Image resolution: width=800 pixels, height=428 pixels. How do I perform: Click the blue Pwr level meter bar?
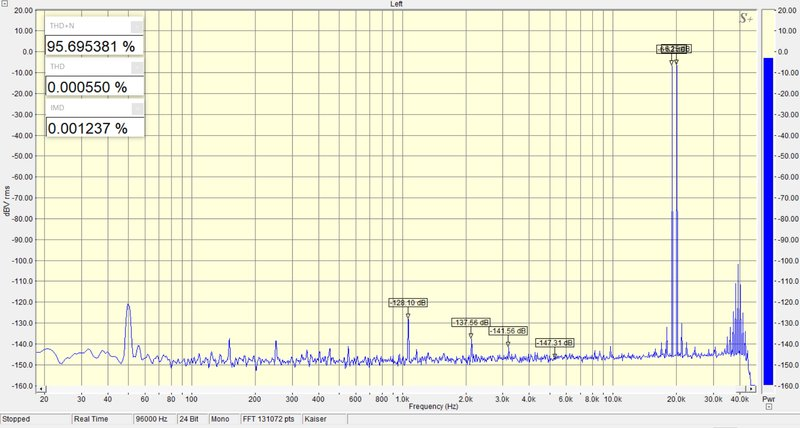[x=768, y=221]
